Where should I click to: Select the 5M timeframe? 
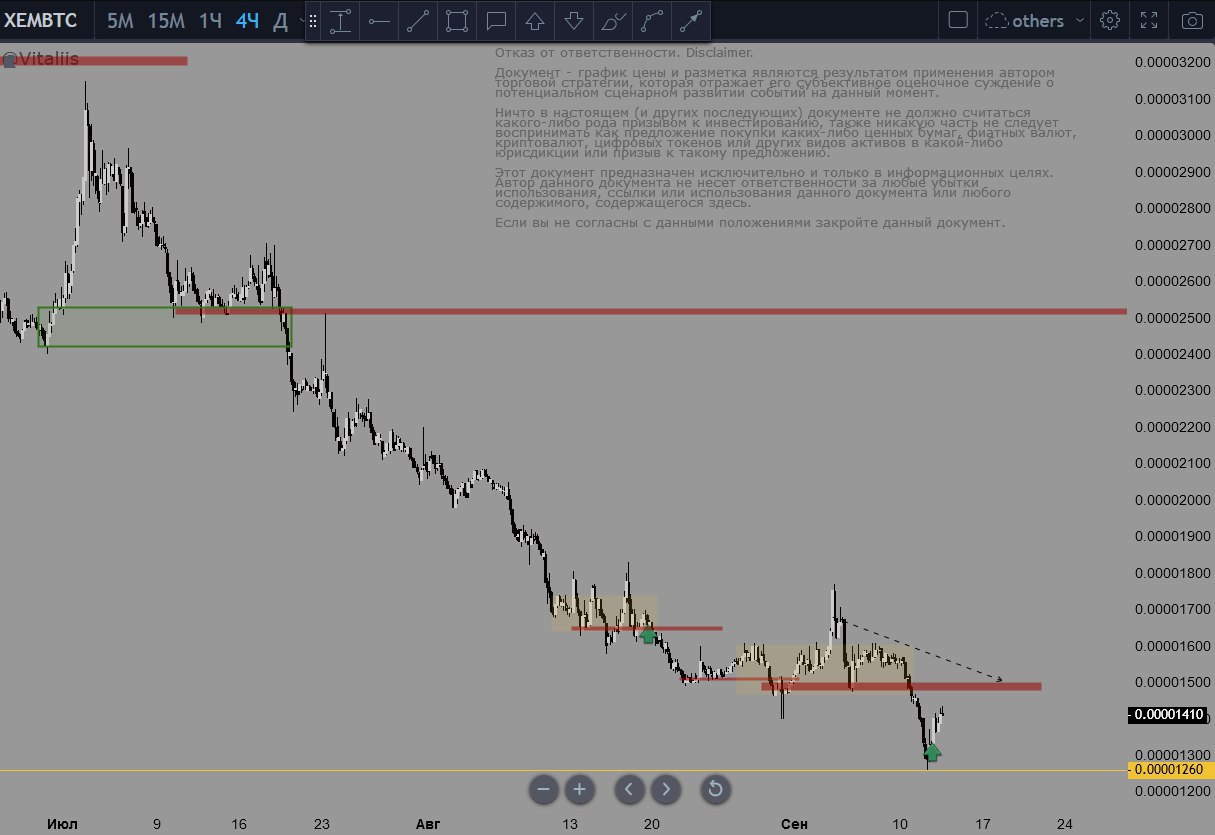[119, 20]
